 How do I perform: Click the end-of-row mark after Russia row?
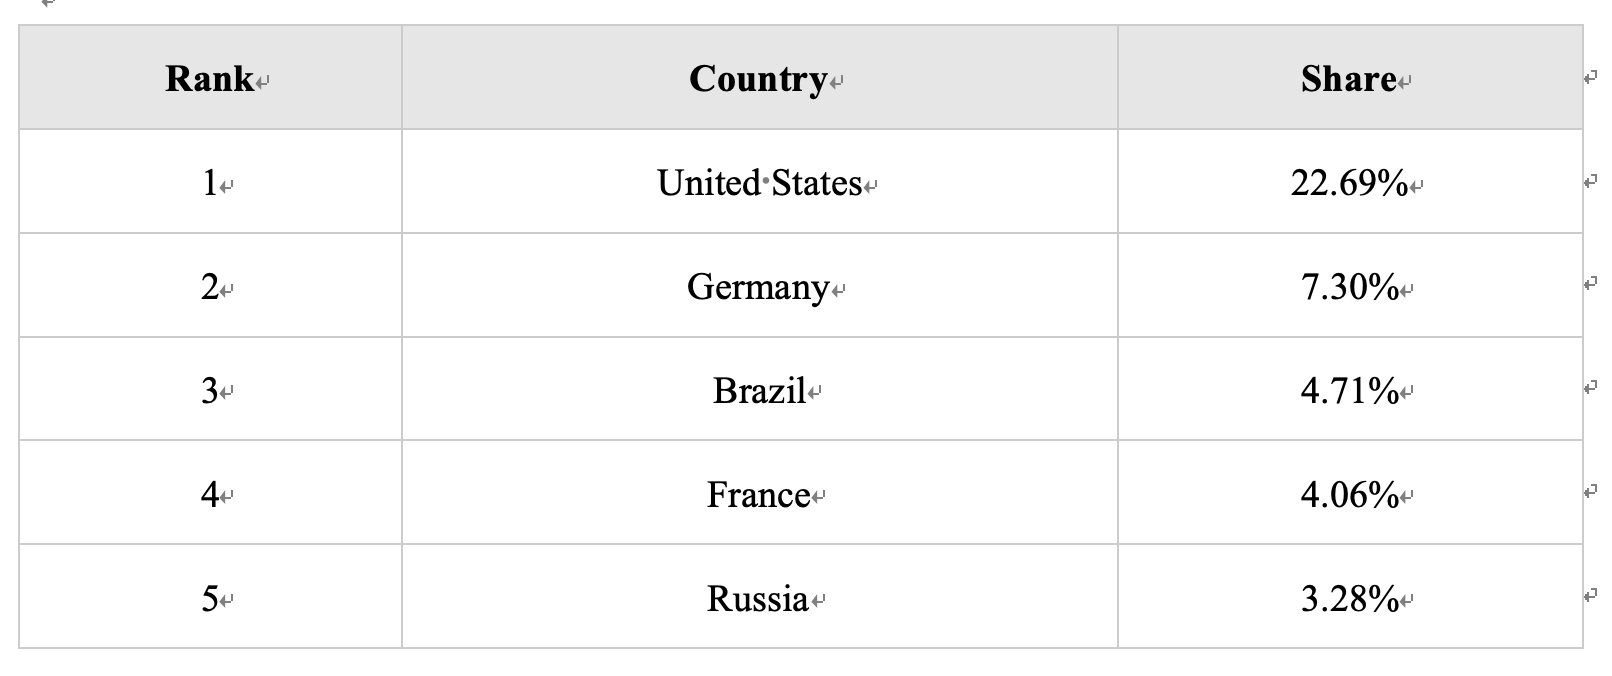click(x=1591, y=596)
